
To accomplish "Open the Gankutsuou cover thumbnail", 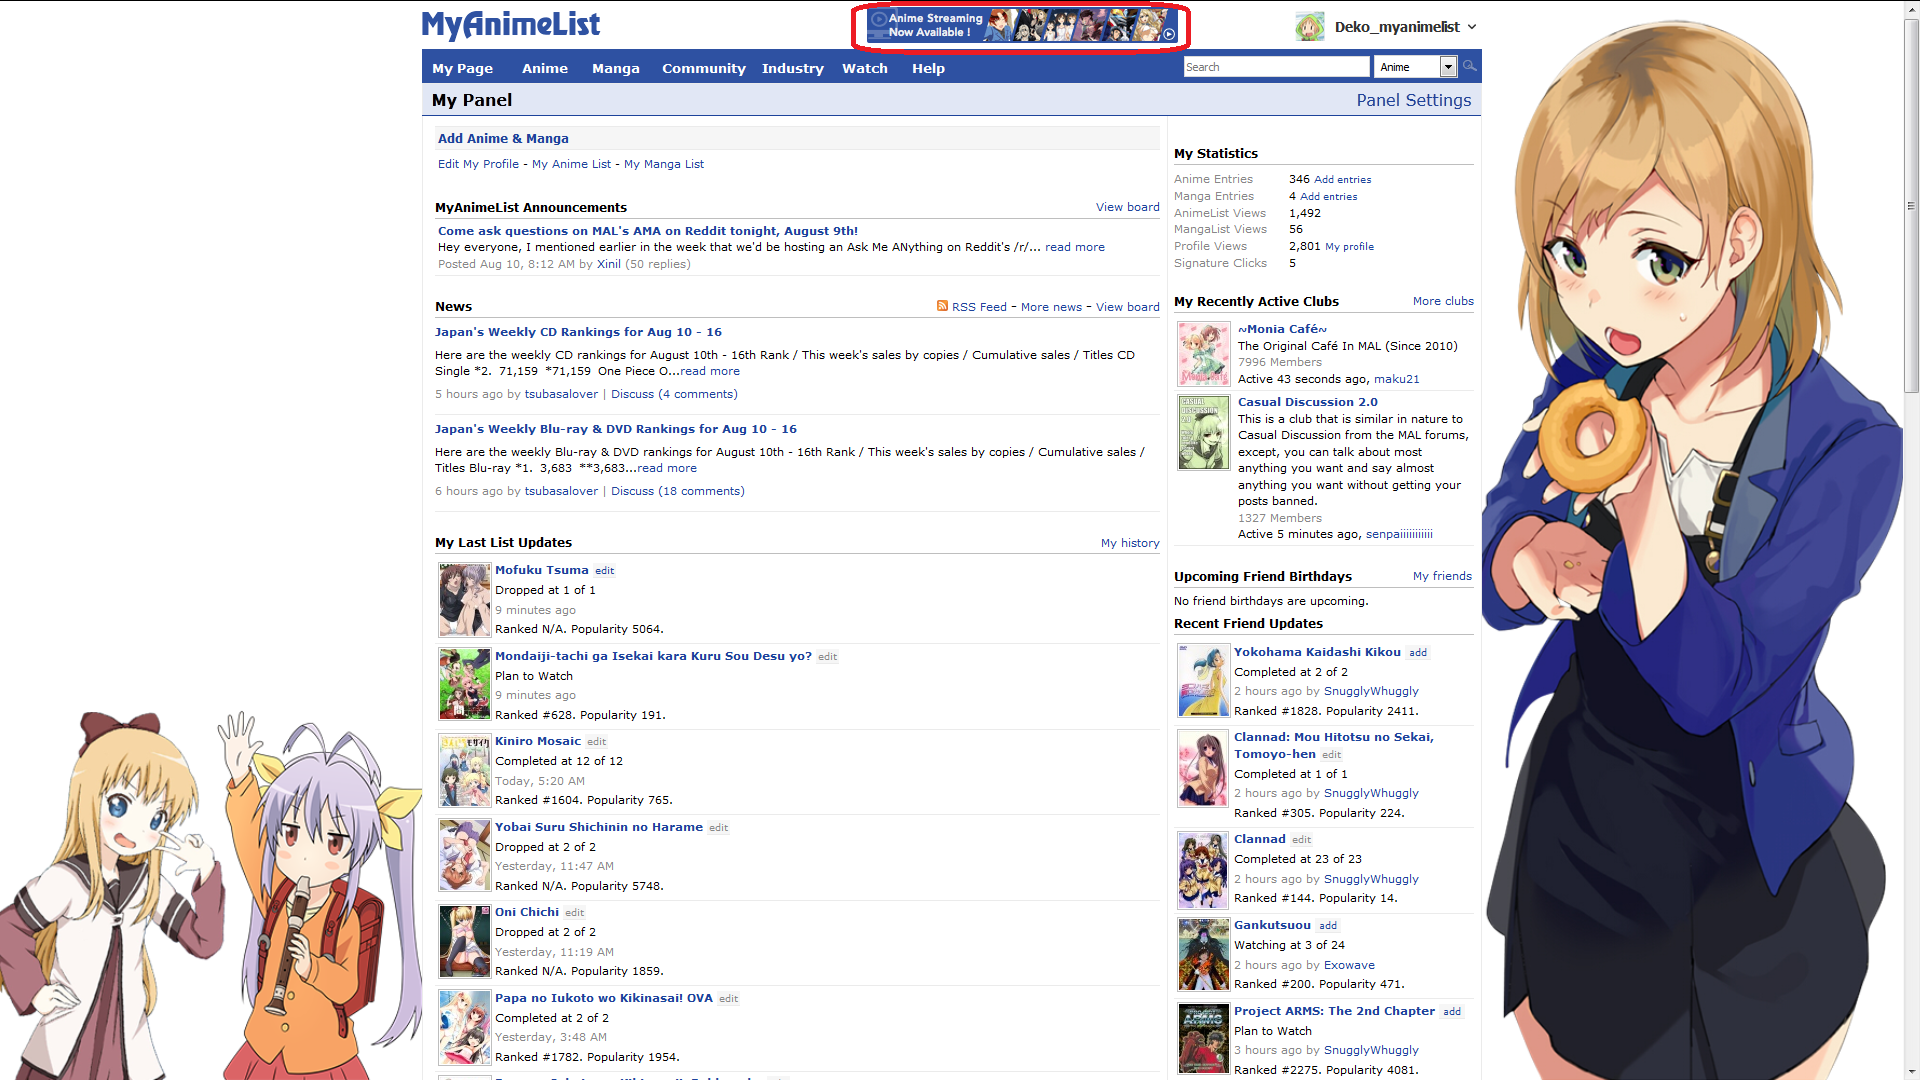I will 1203,954.
